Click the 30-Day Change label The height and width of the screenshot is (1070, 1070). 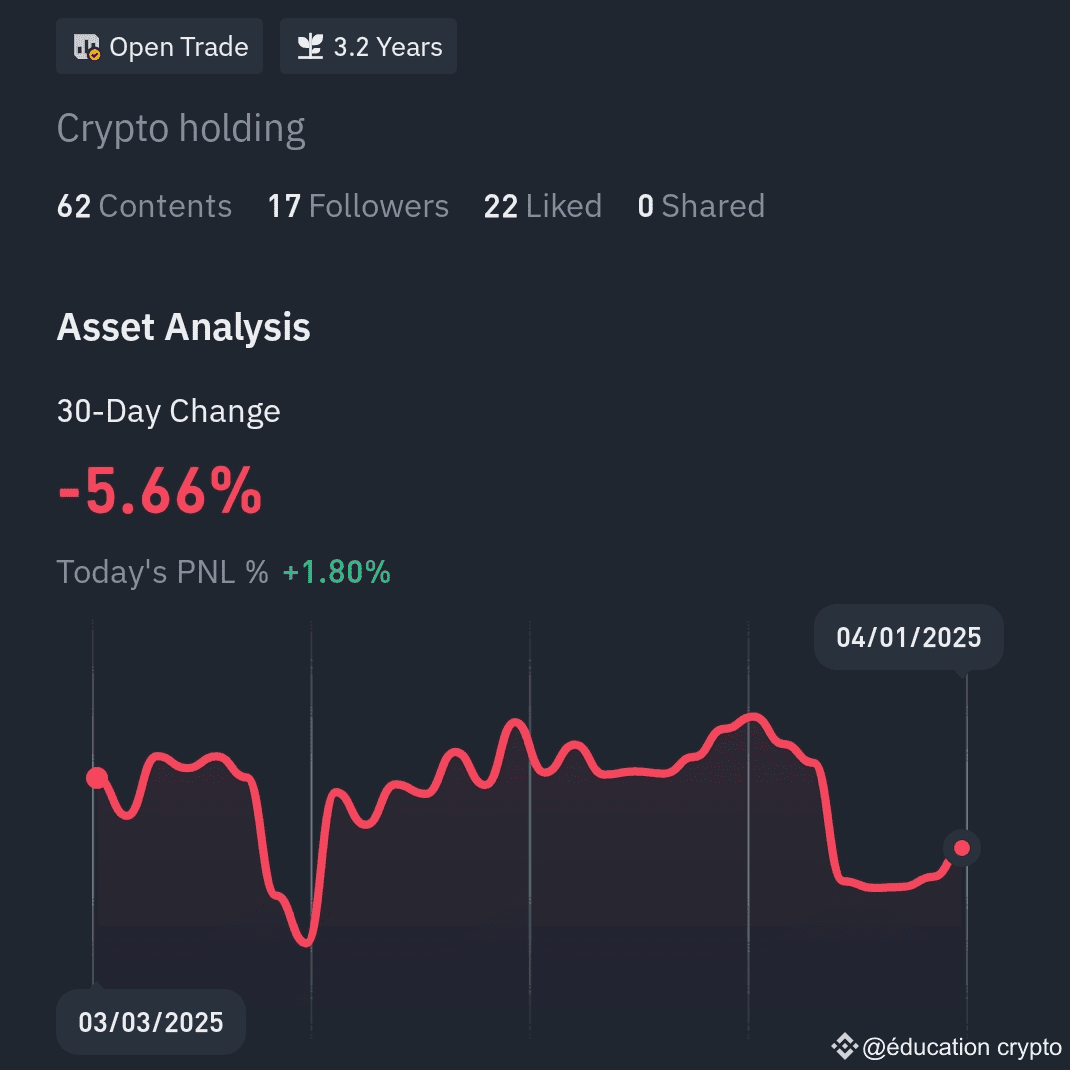click(169, 411)
